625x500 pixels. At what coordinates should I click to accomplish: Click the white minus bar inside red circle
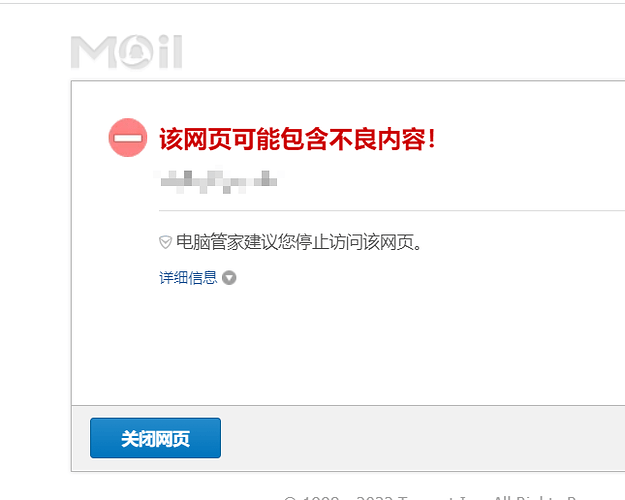pyautogui.click(x=128, y=138)
